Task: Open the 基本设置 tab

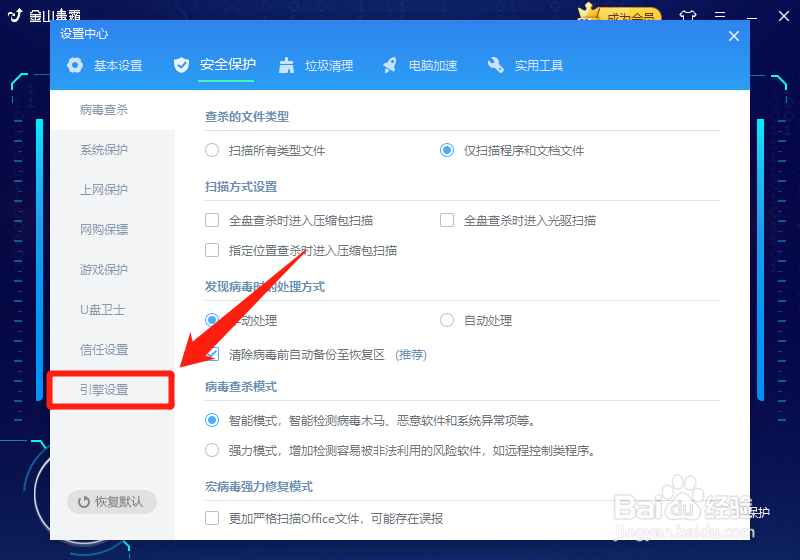Action: click(x=105, y=65)
